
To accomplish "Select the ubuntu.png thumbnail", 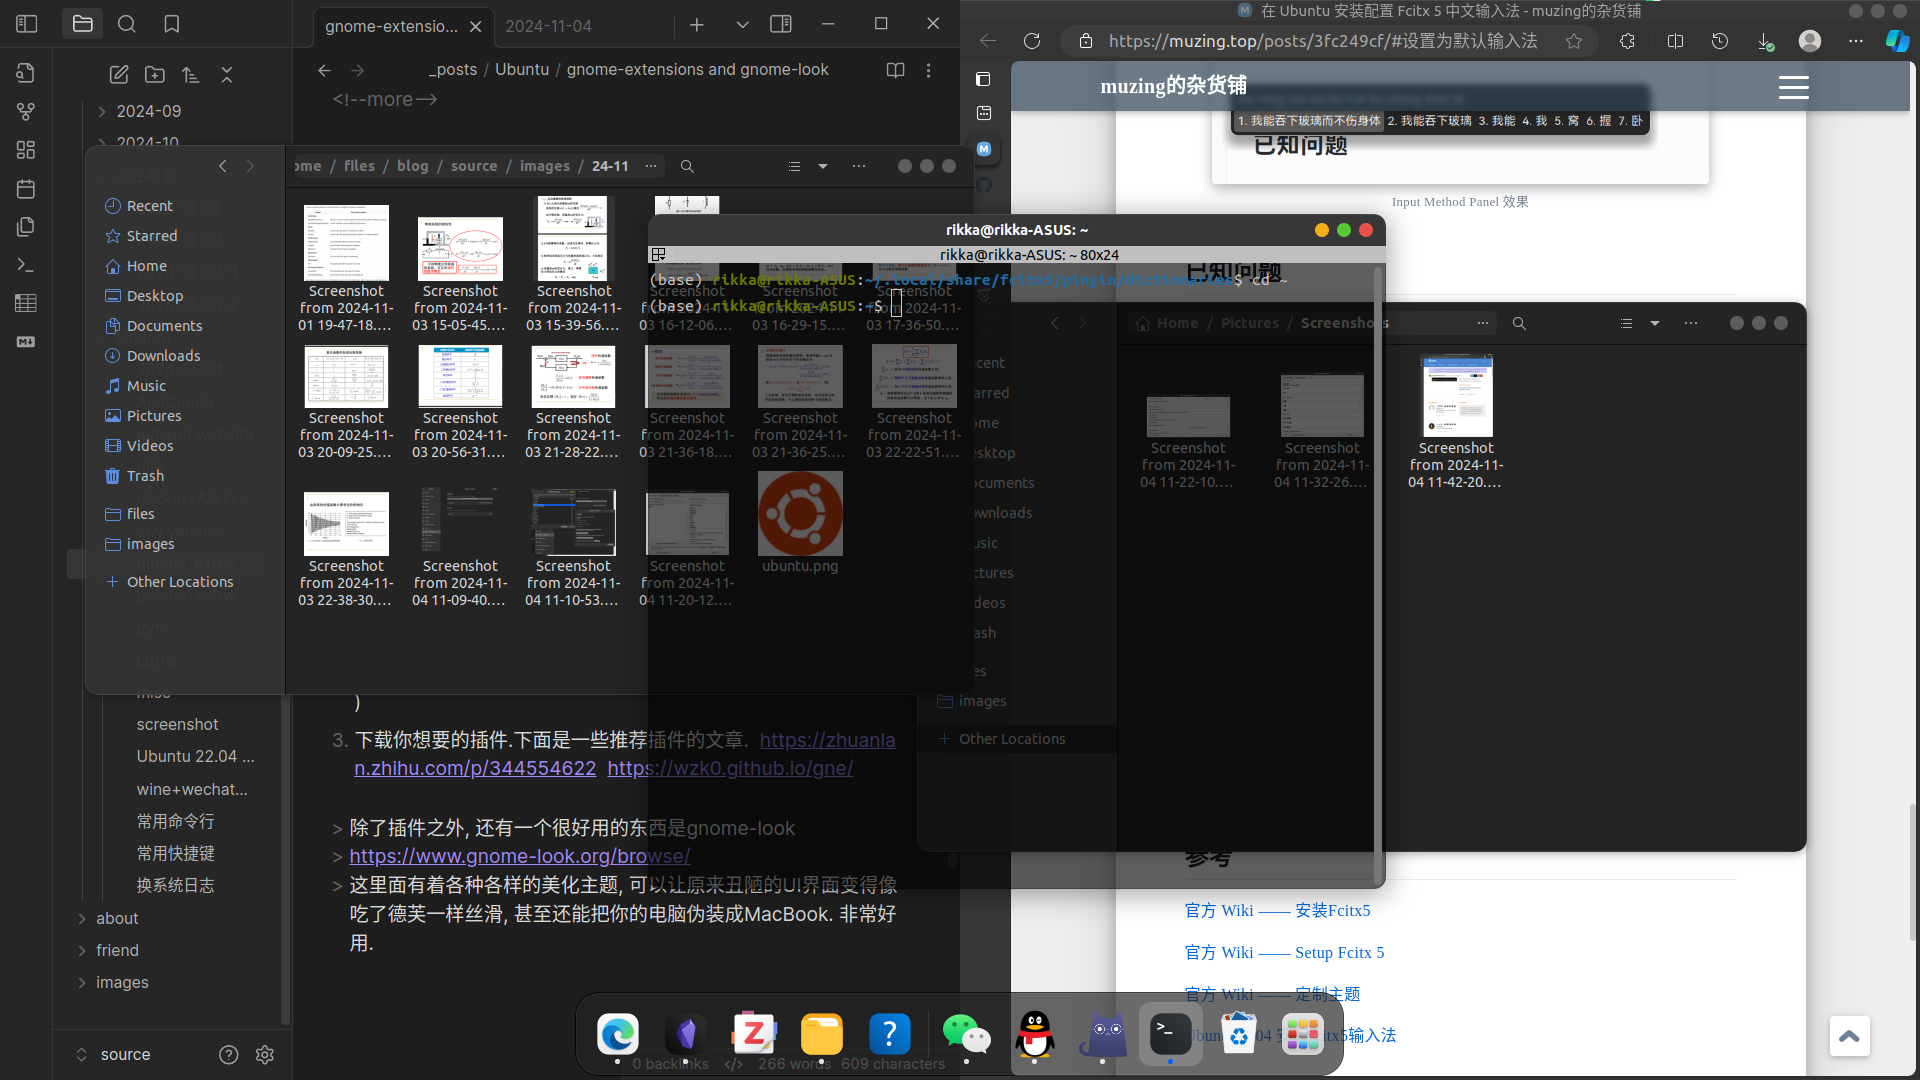I will click(x=800, y=513).
